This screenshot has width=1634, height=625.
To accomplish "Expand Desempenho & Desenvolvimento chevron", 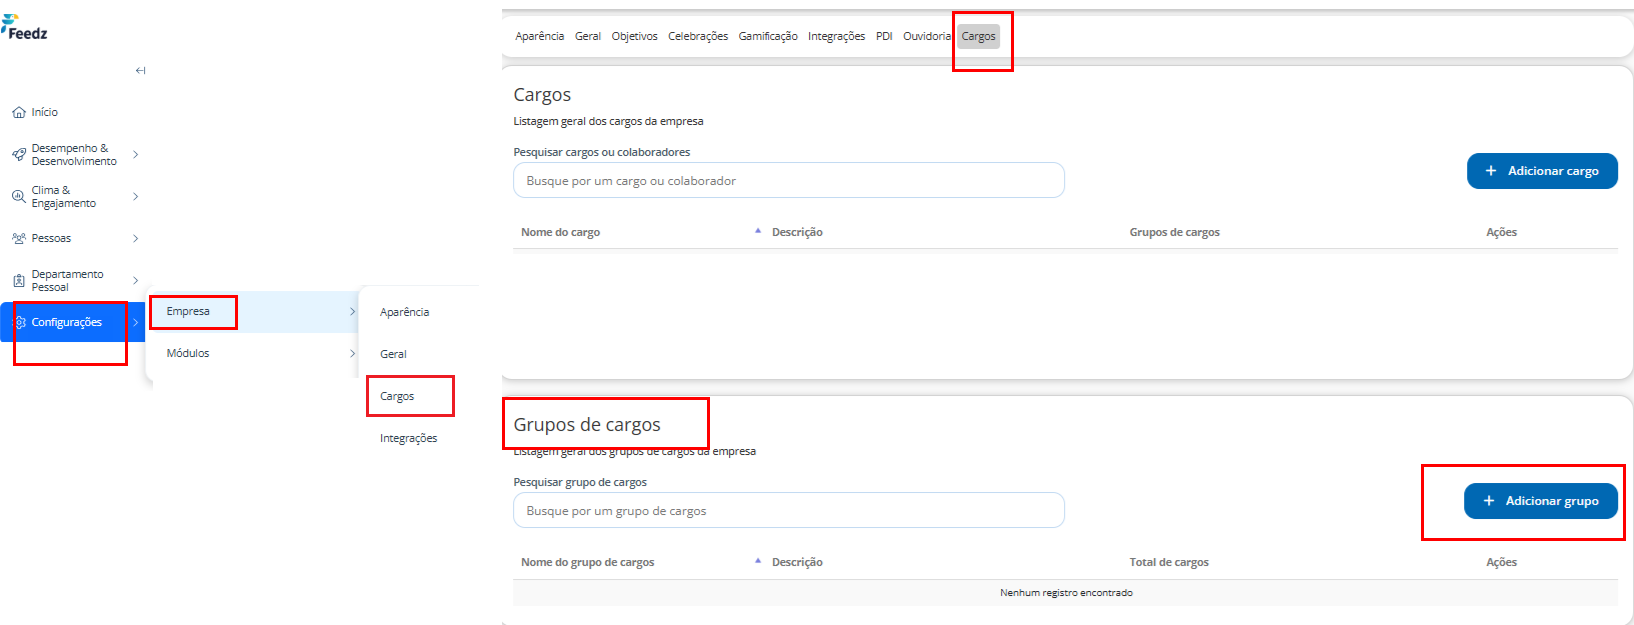I will (x=136, y=154).
